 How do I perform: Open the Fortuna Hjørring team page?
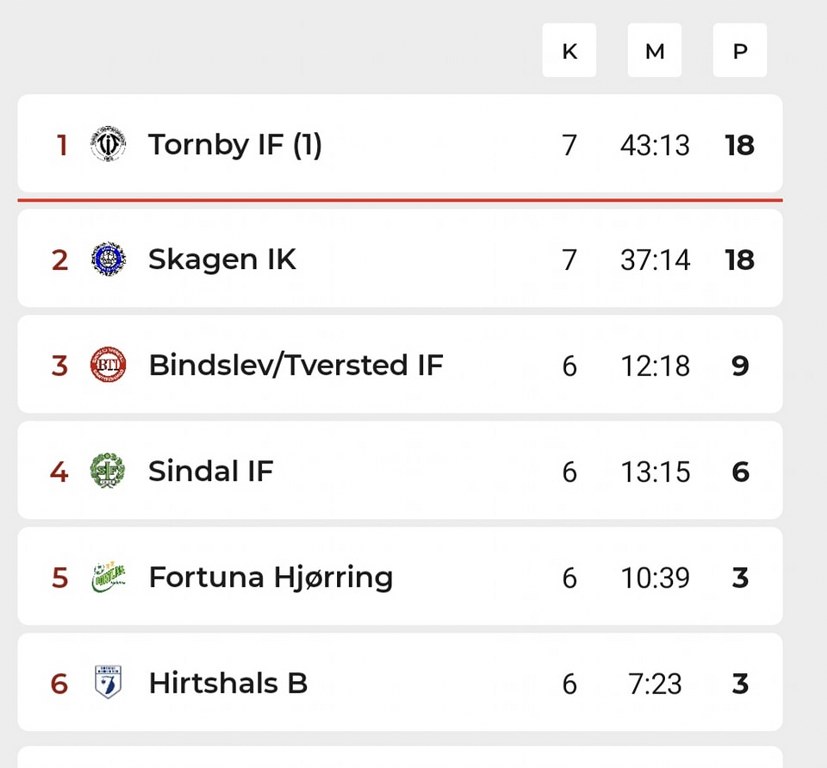click(x=270, y=577)
